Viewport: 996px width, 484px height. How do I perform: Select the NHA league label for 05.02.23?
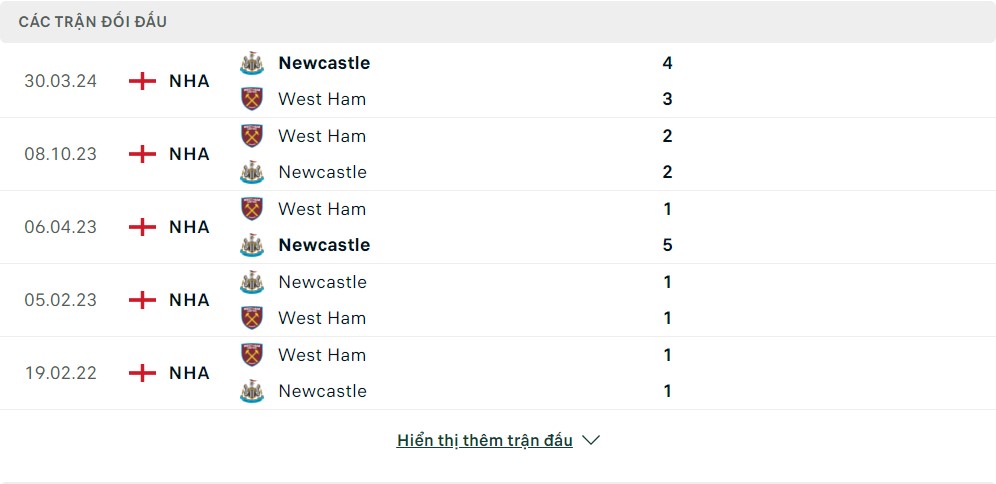pyautogui.click(x=189, y=300)
